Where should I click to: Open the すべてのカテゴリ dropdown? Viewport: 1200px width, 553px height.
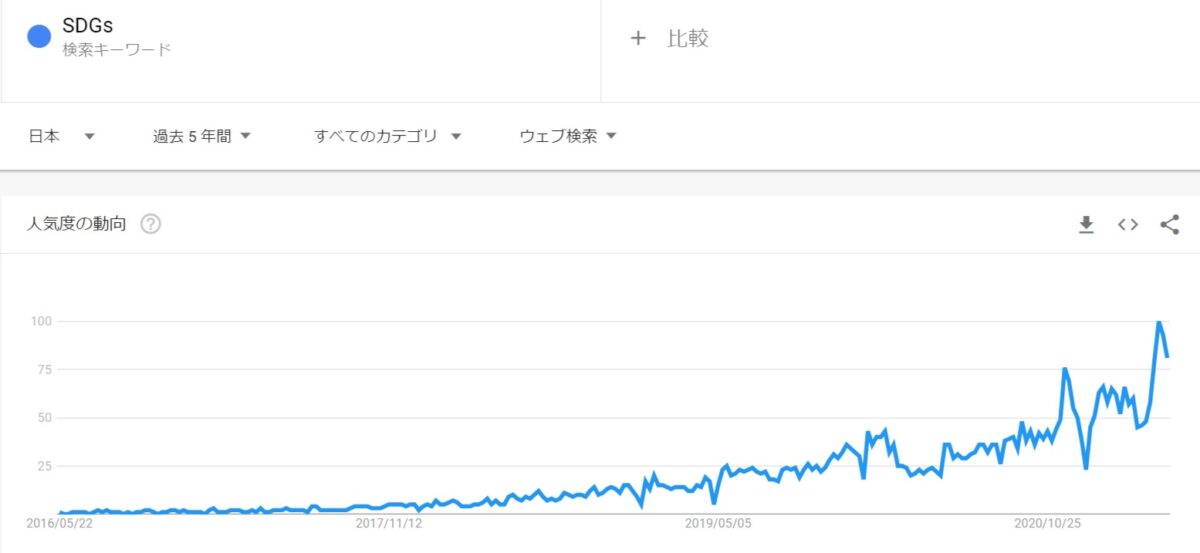point(387,136)
